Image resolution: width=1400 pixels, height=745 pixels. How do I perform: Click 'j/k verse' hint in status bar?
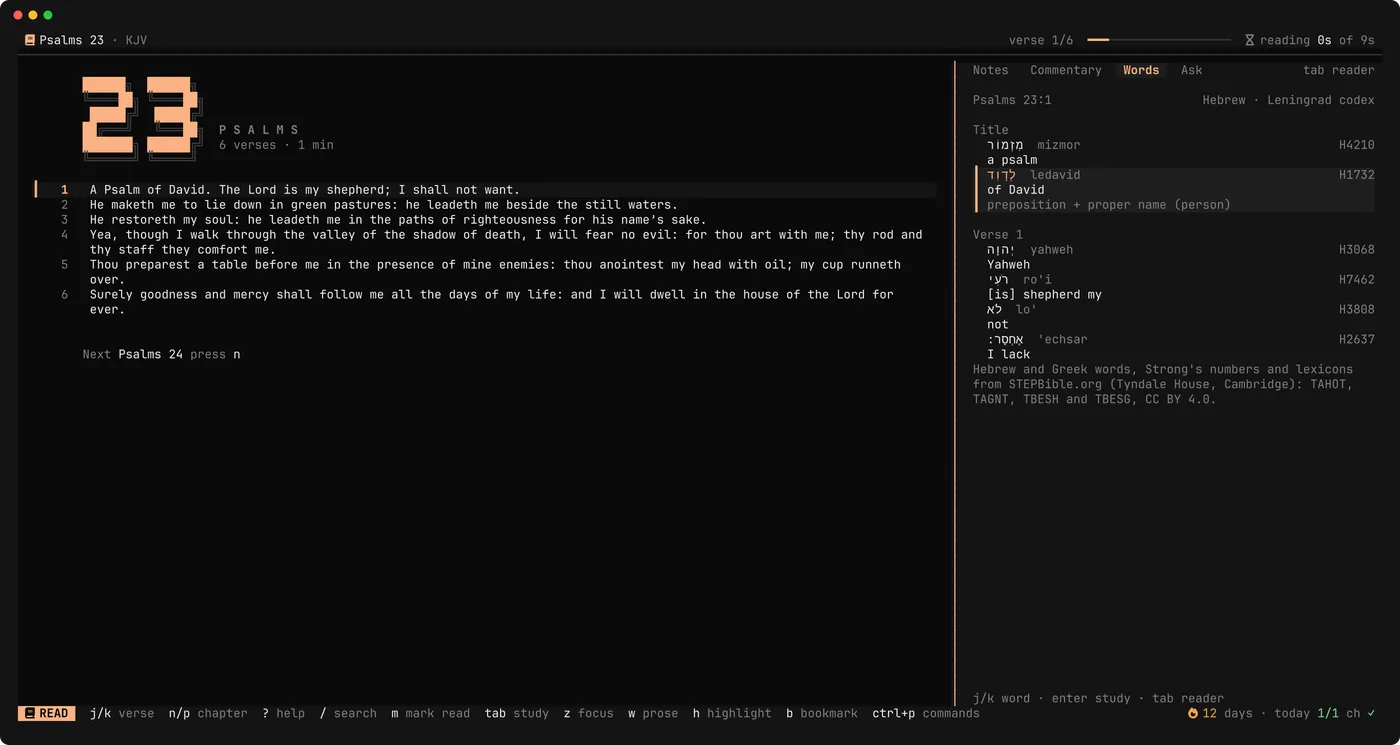coord(122,713)
